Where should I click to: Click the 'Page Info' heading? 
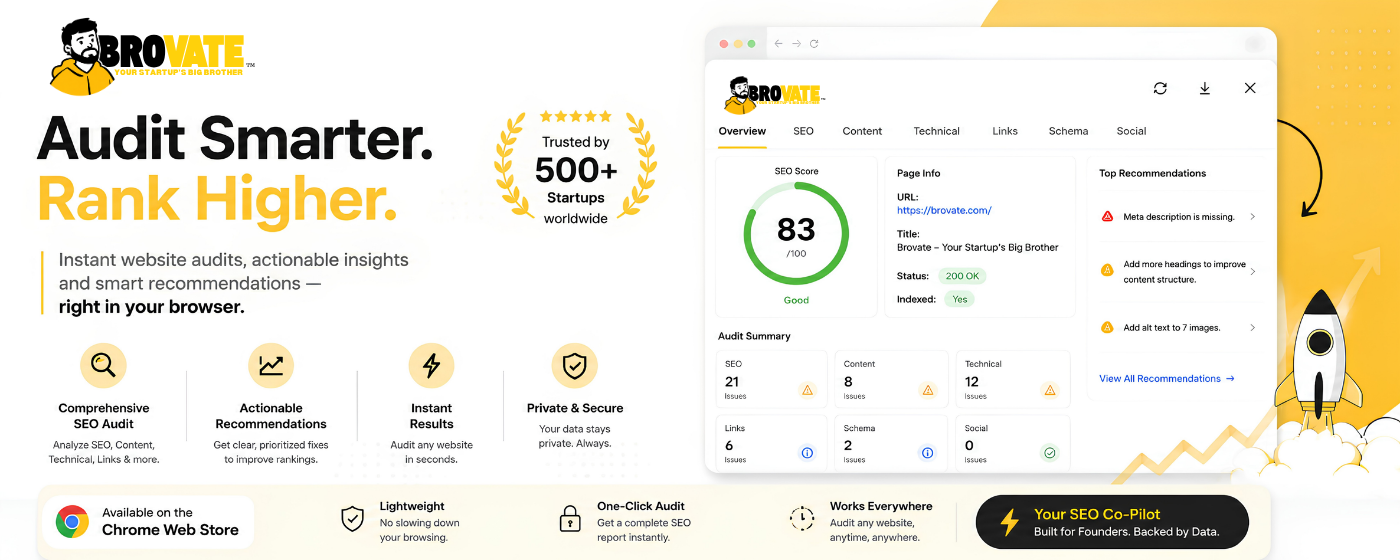[x=919, y=173]
